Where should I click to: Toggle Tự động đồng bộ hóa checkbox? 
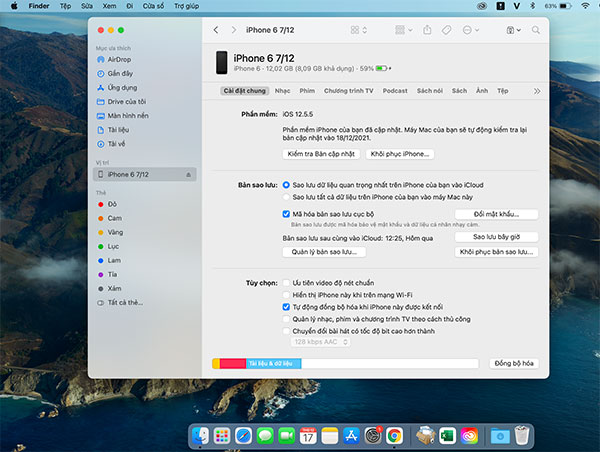click(286, 307)
